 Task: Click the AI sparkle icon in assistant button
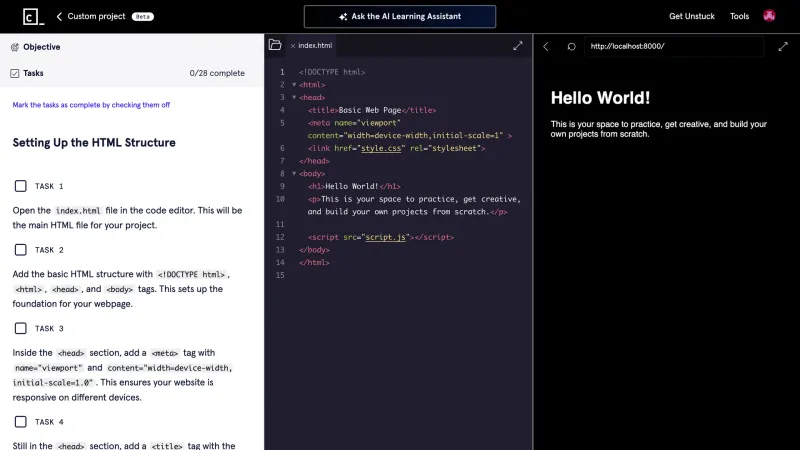pos(343,17)
